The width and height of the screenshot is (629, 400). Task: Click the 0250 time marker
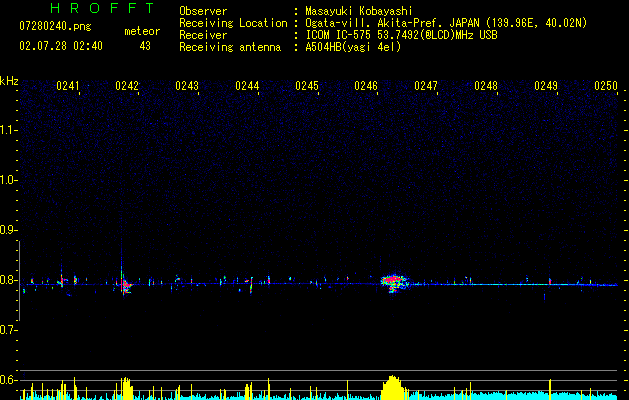pos(606,86)
